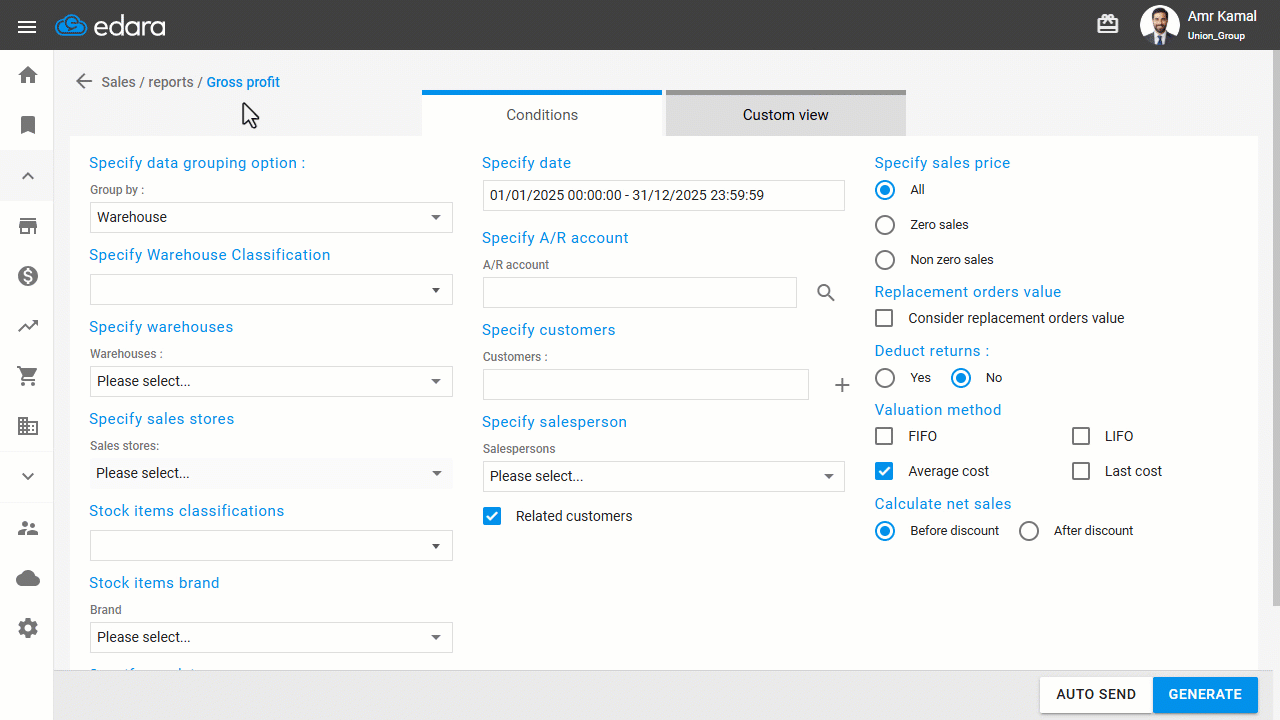Open the store sidebar icon

click(28, 226)
